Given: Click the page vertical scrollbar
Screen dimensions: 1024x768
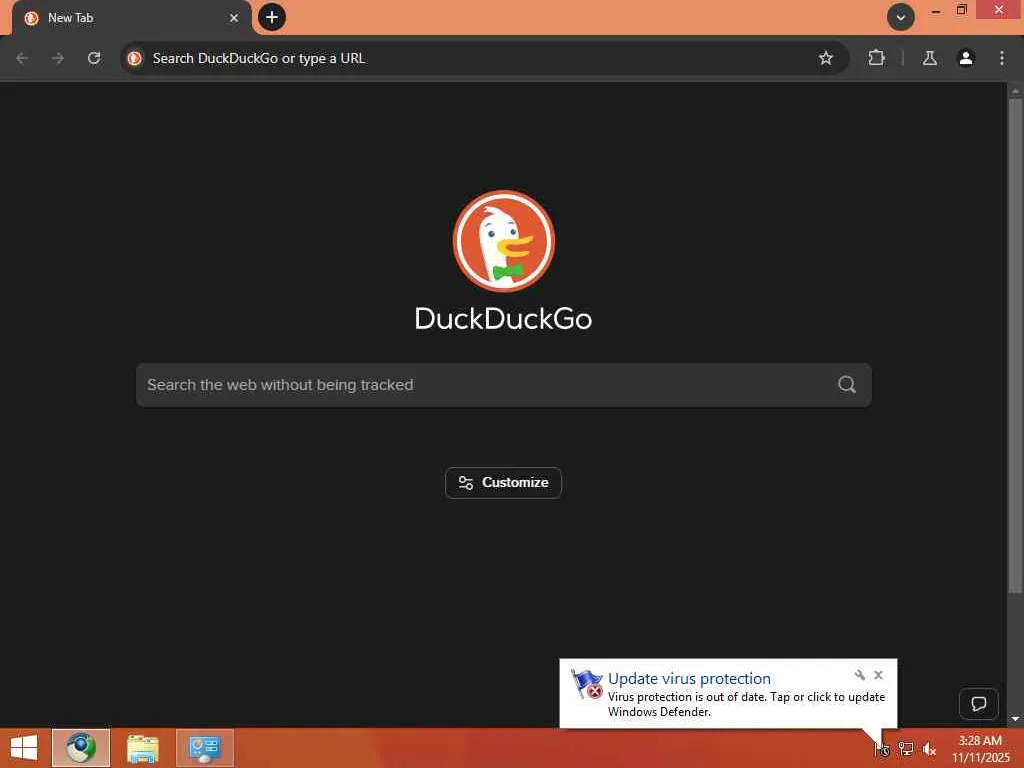Looking at the screenshot, I should [1015, 346].
